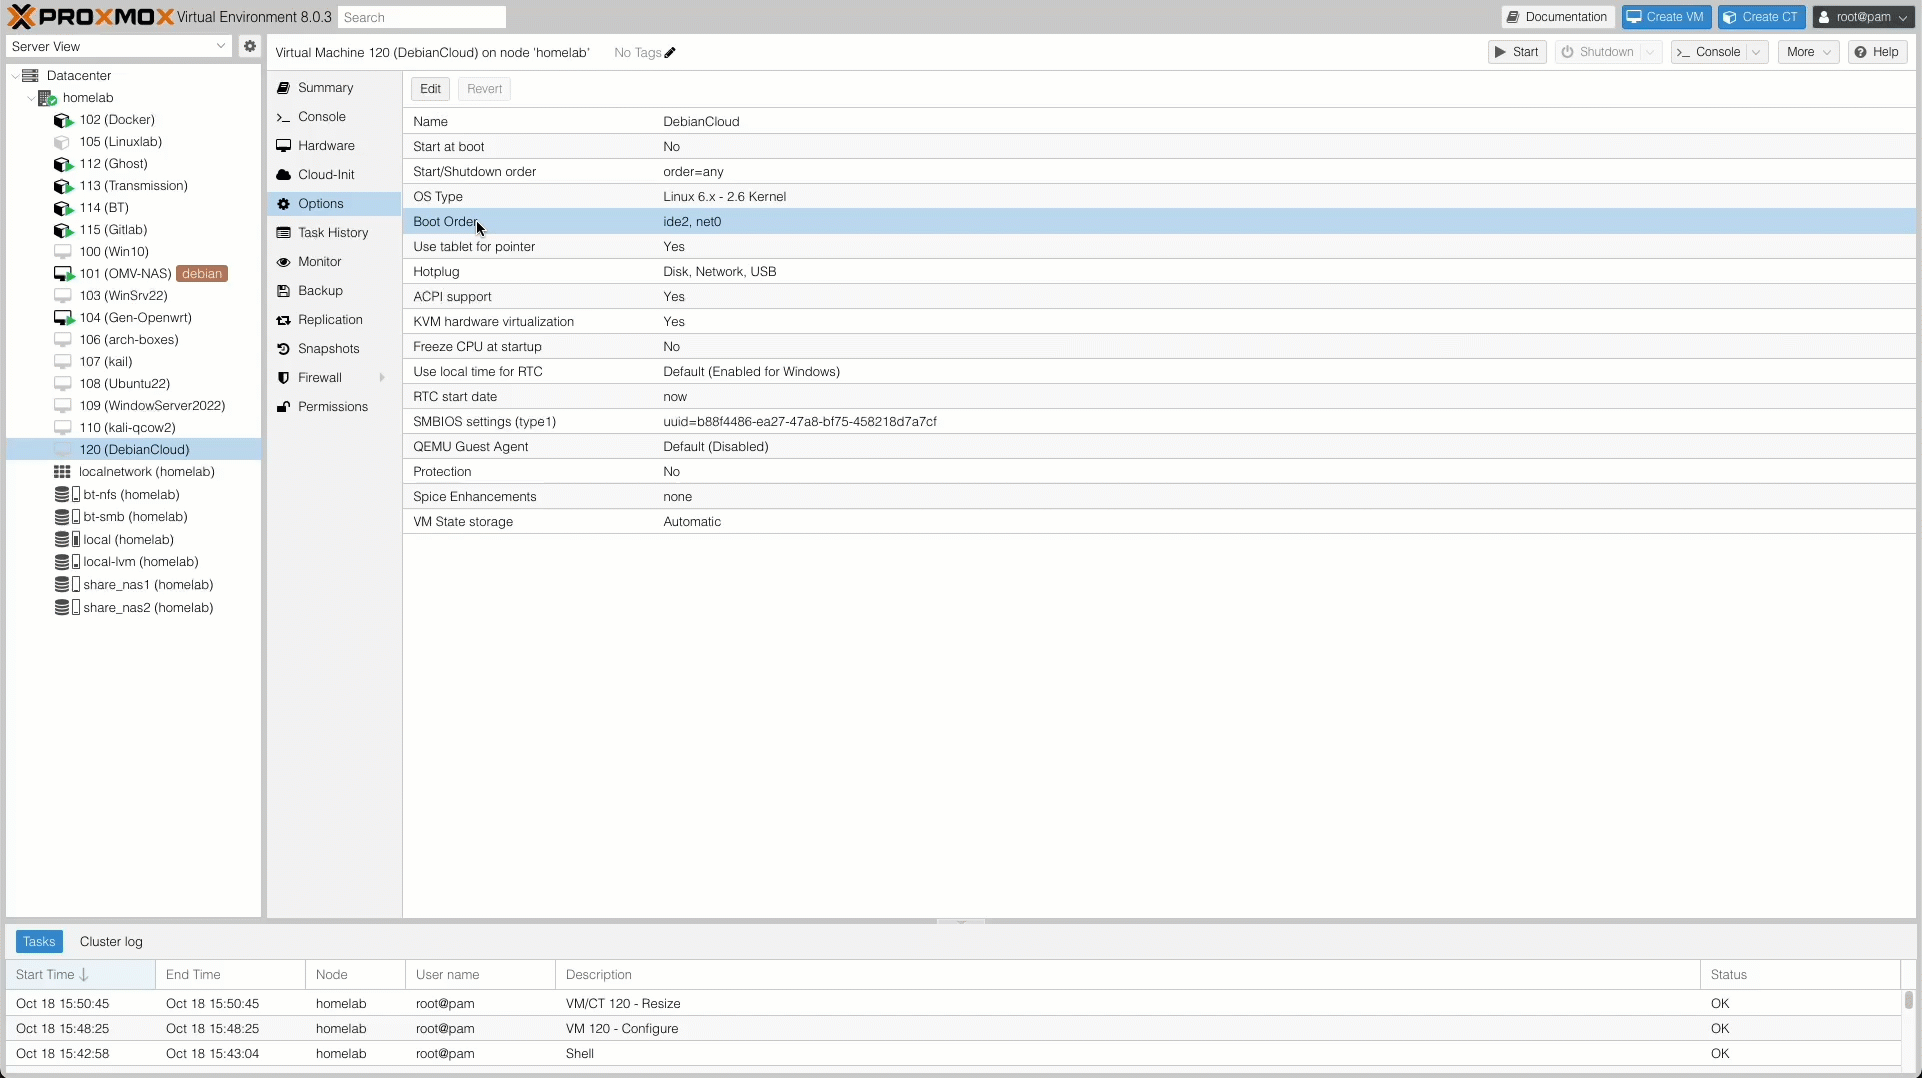The image size is (1922, 1078).
Task: Open the root@pam user menu
Action: [x=1864, y=17]
